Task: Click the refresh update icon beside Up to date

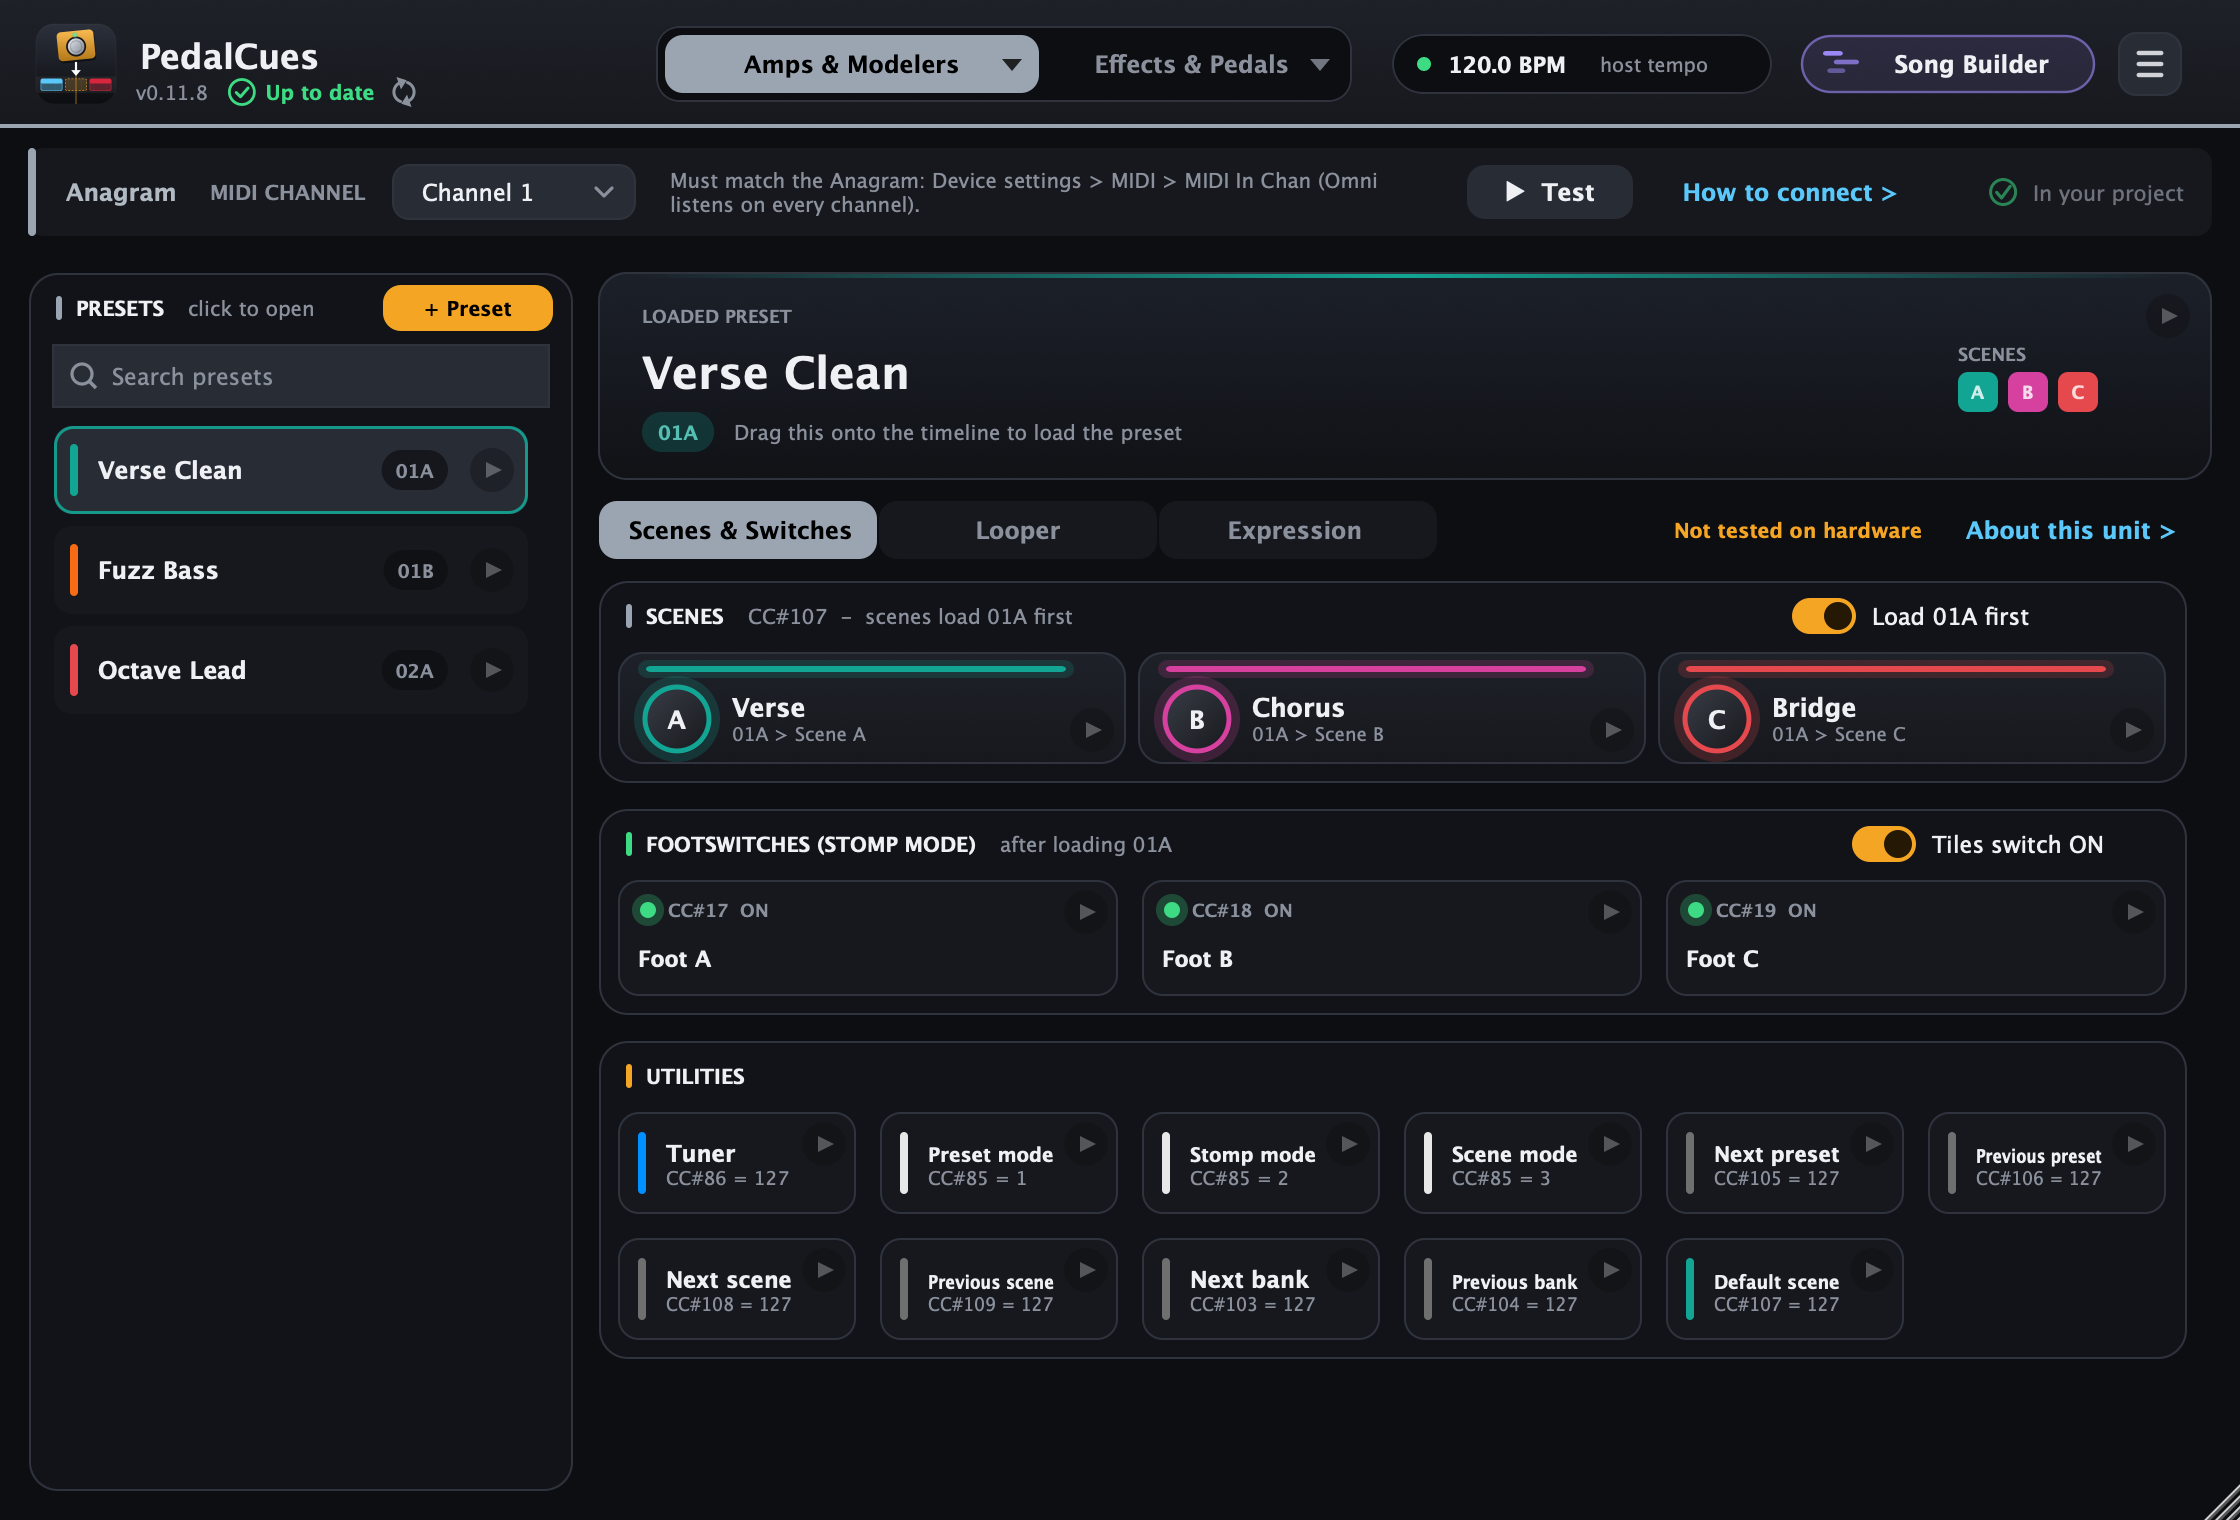Action: pos(404,92)
